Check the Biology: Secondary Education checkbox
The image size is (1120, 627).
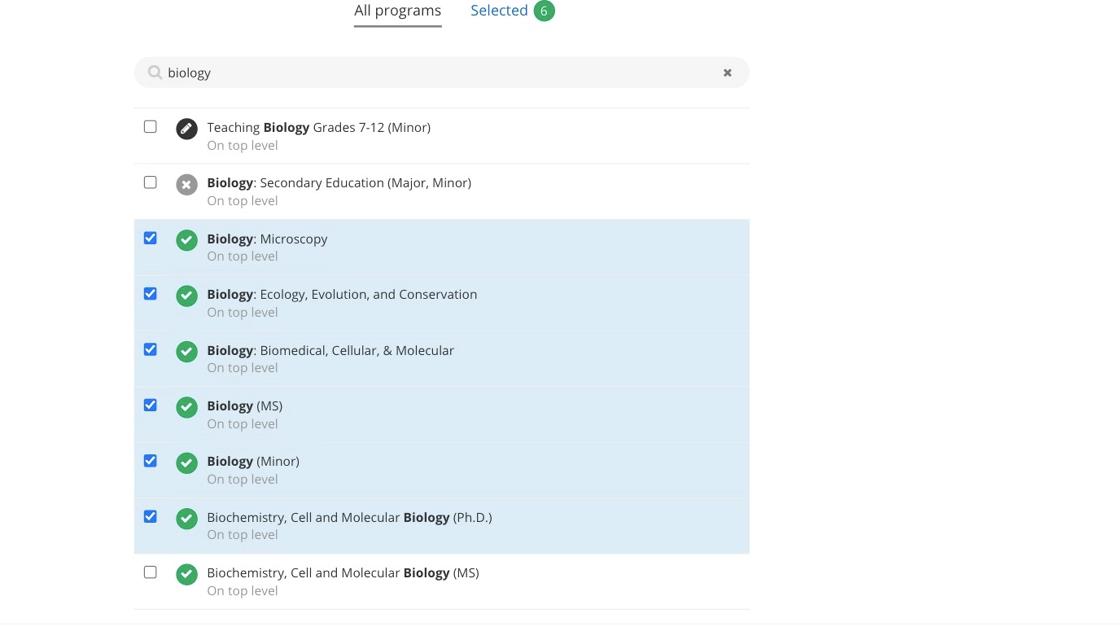coord(150,183)
